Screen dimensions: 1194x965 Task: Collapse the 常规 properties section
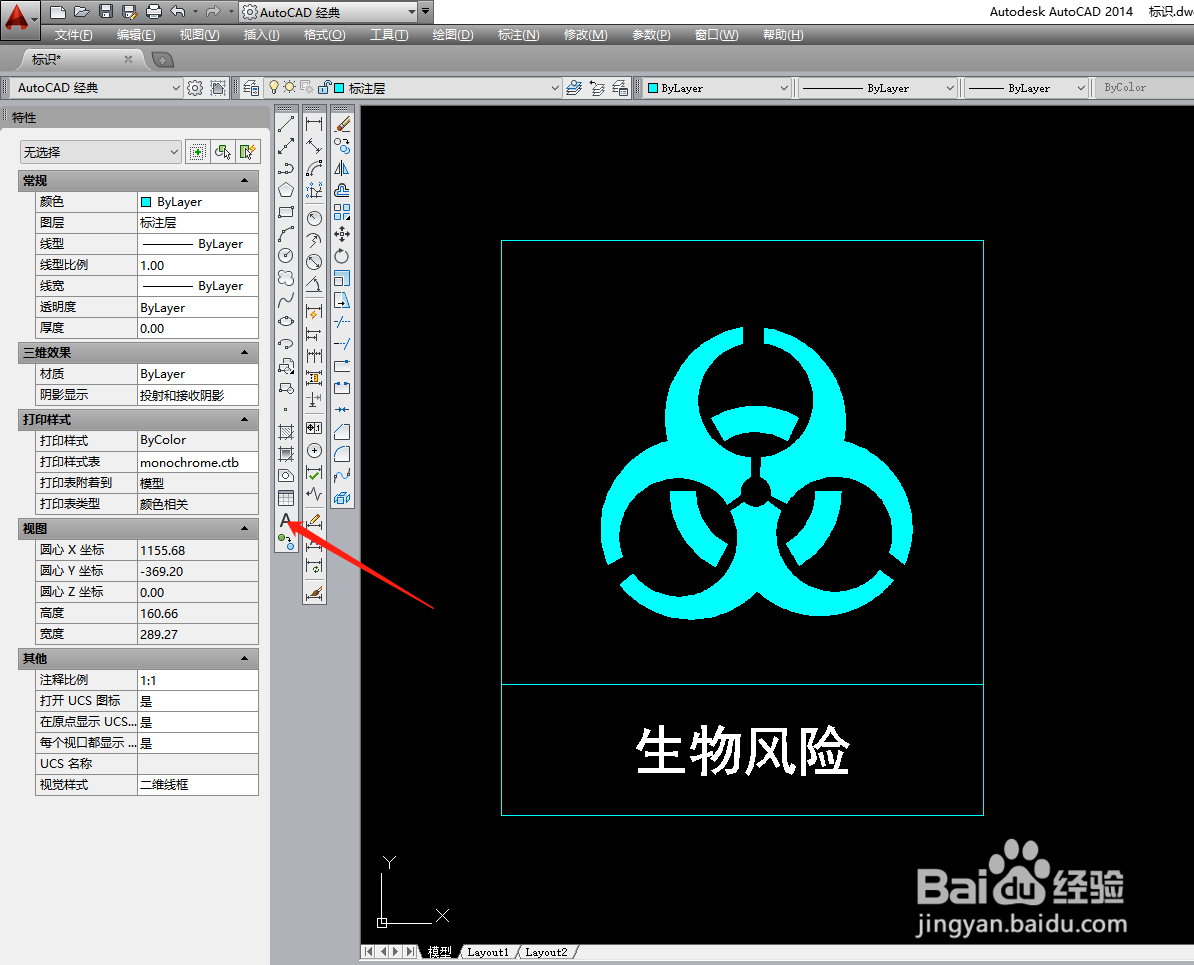(x=244, y=181)
